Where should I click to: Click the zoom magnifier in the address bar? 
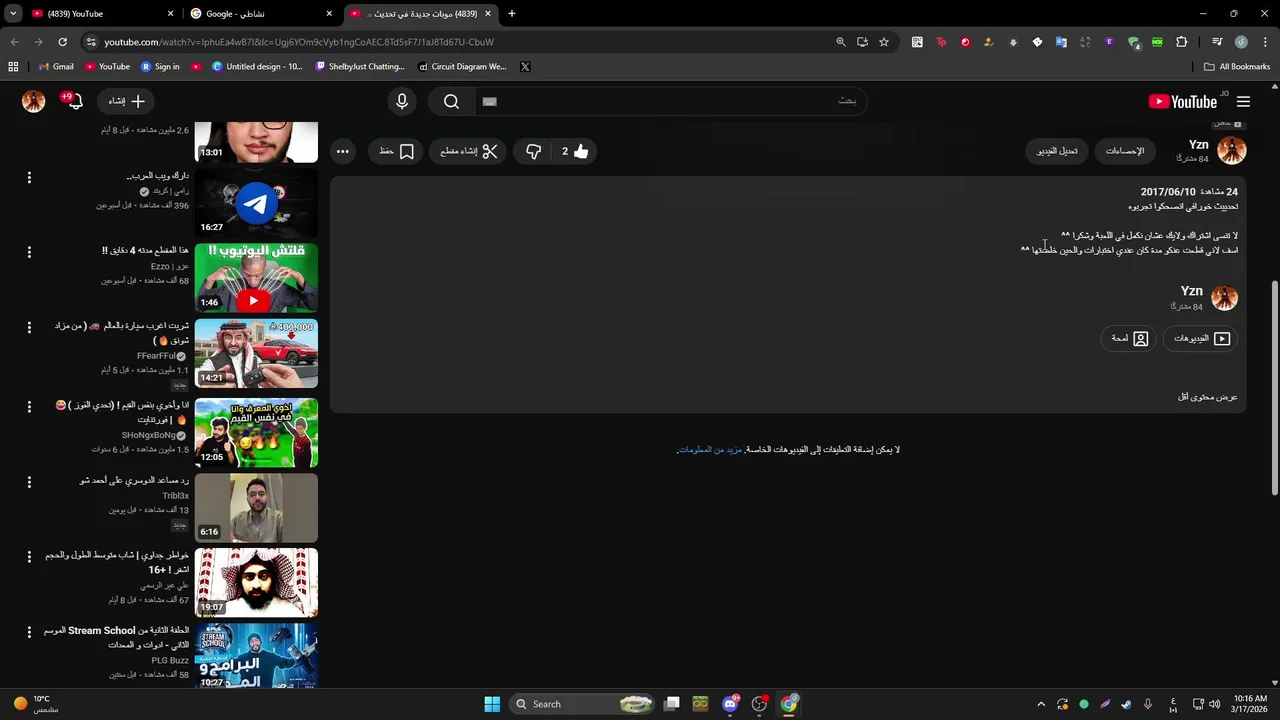coord(840,42)
